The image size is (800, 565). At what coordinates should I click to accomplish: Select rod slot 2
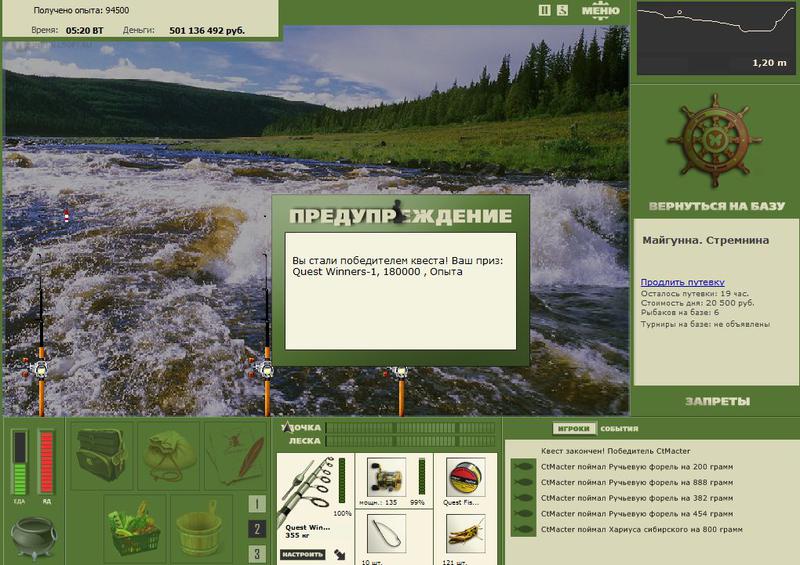tap(257, 529)
